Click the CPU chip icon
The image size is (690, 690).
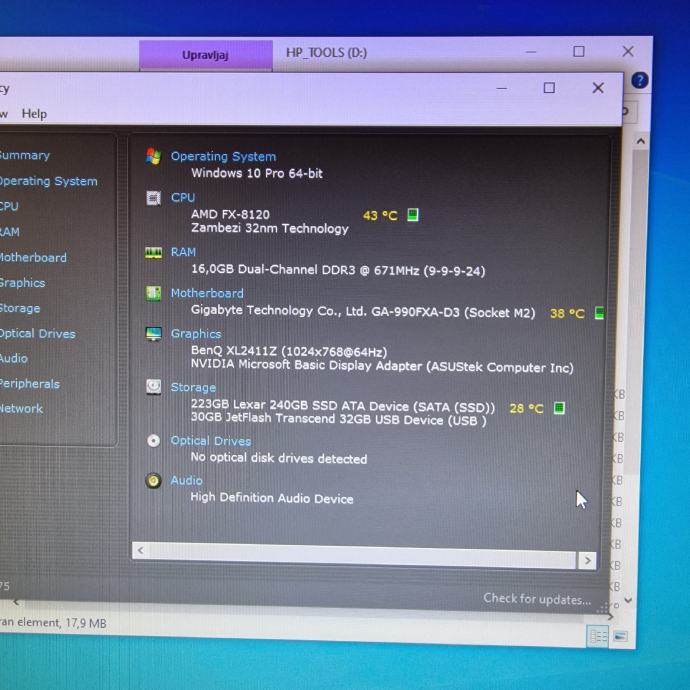153,198
